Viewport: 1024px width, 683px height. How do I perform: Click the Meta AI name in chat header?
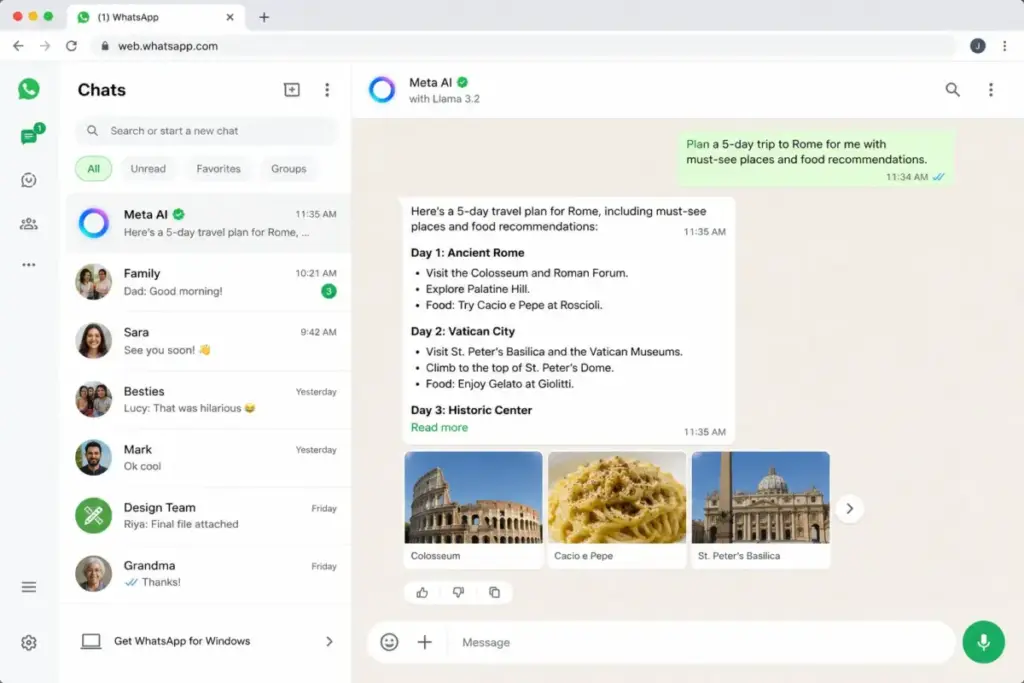pyautogui.click(x=430, y=82)
